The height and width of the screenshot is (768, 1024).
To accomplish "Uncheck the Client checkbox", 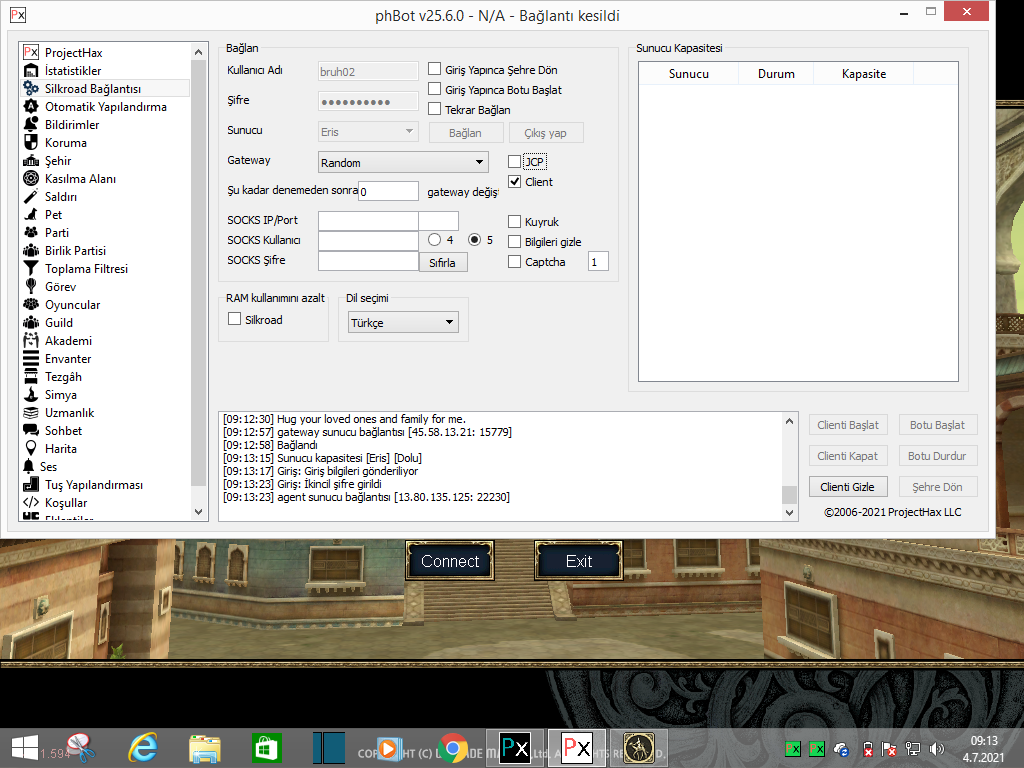I will tap(515, 182).
